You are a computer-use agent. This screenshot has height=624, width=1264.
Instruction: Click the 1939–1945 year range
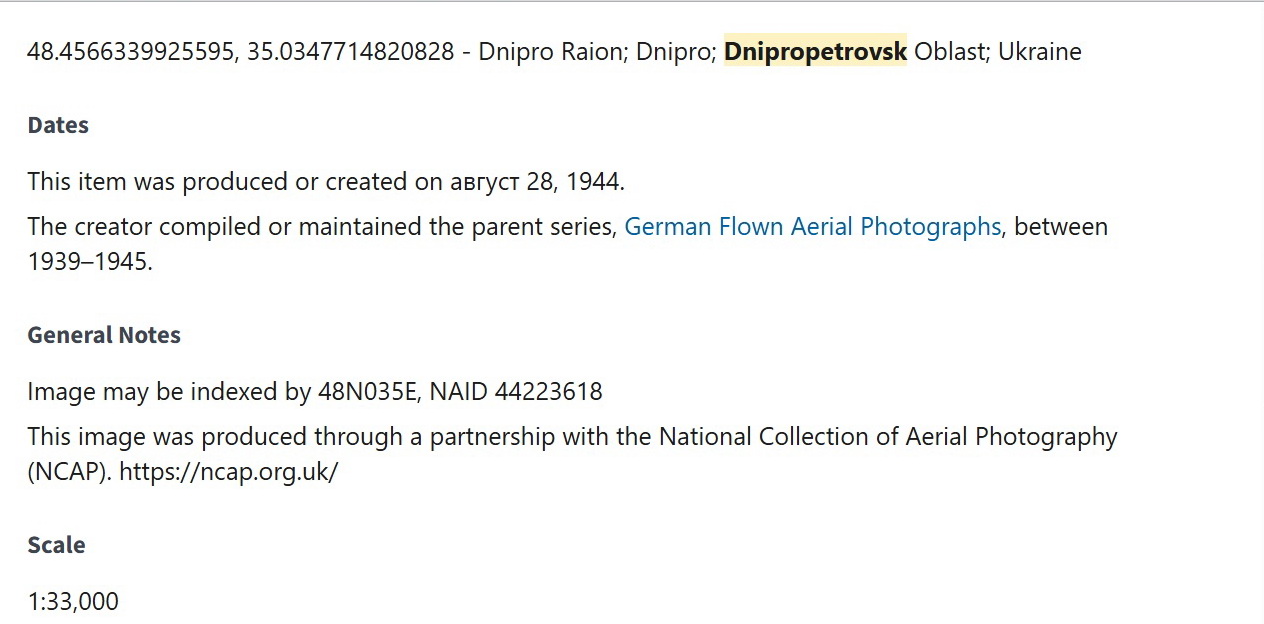point(90,263)
